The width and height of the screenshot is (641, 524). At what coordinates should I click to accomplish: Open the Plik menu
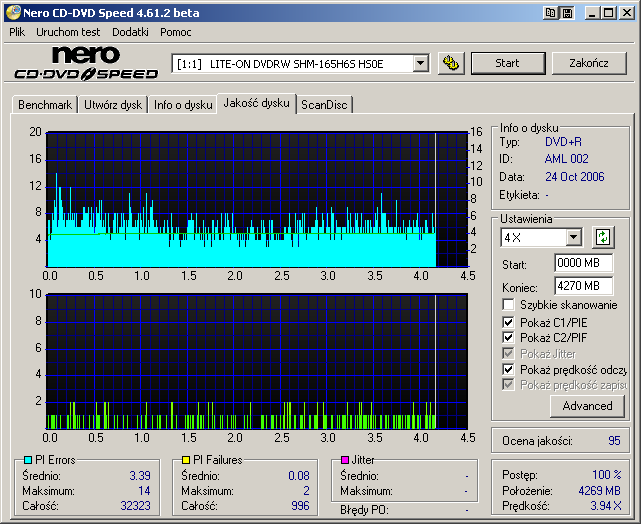click(17, 32)
